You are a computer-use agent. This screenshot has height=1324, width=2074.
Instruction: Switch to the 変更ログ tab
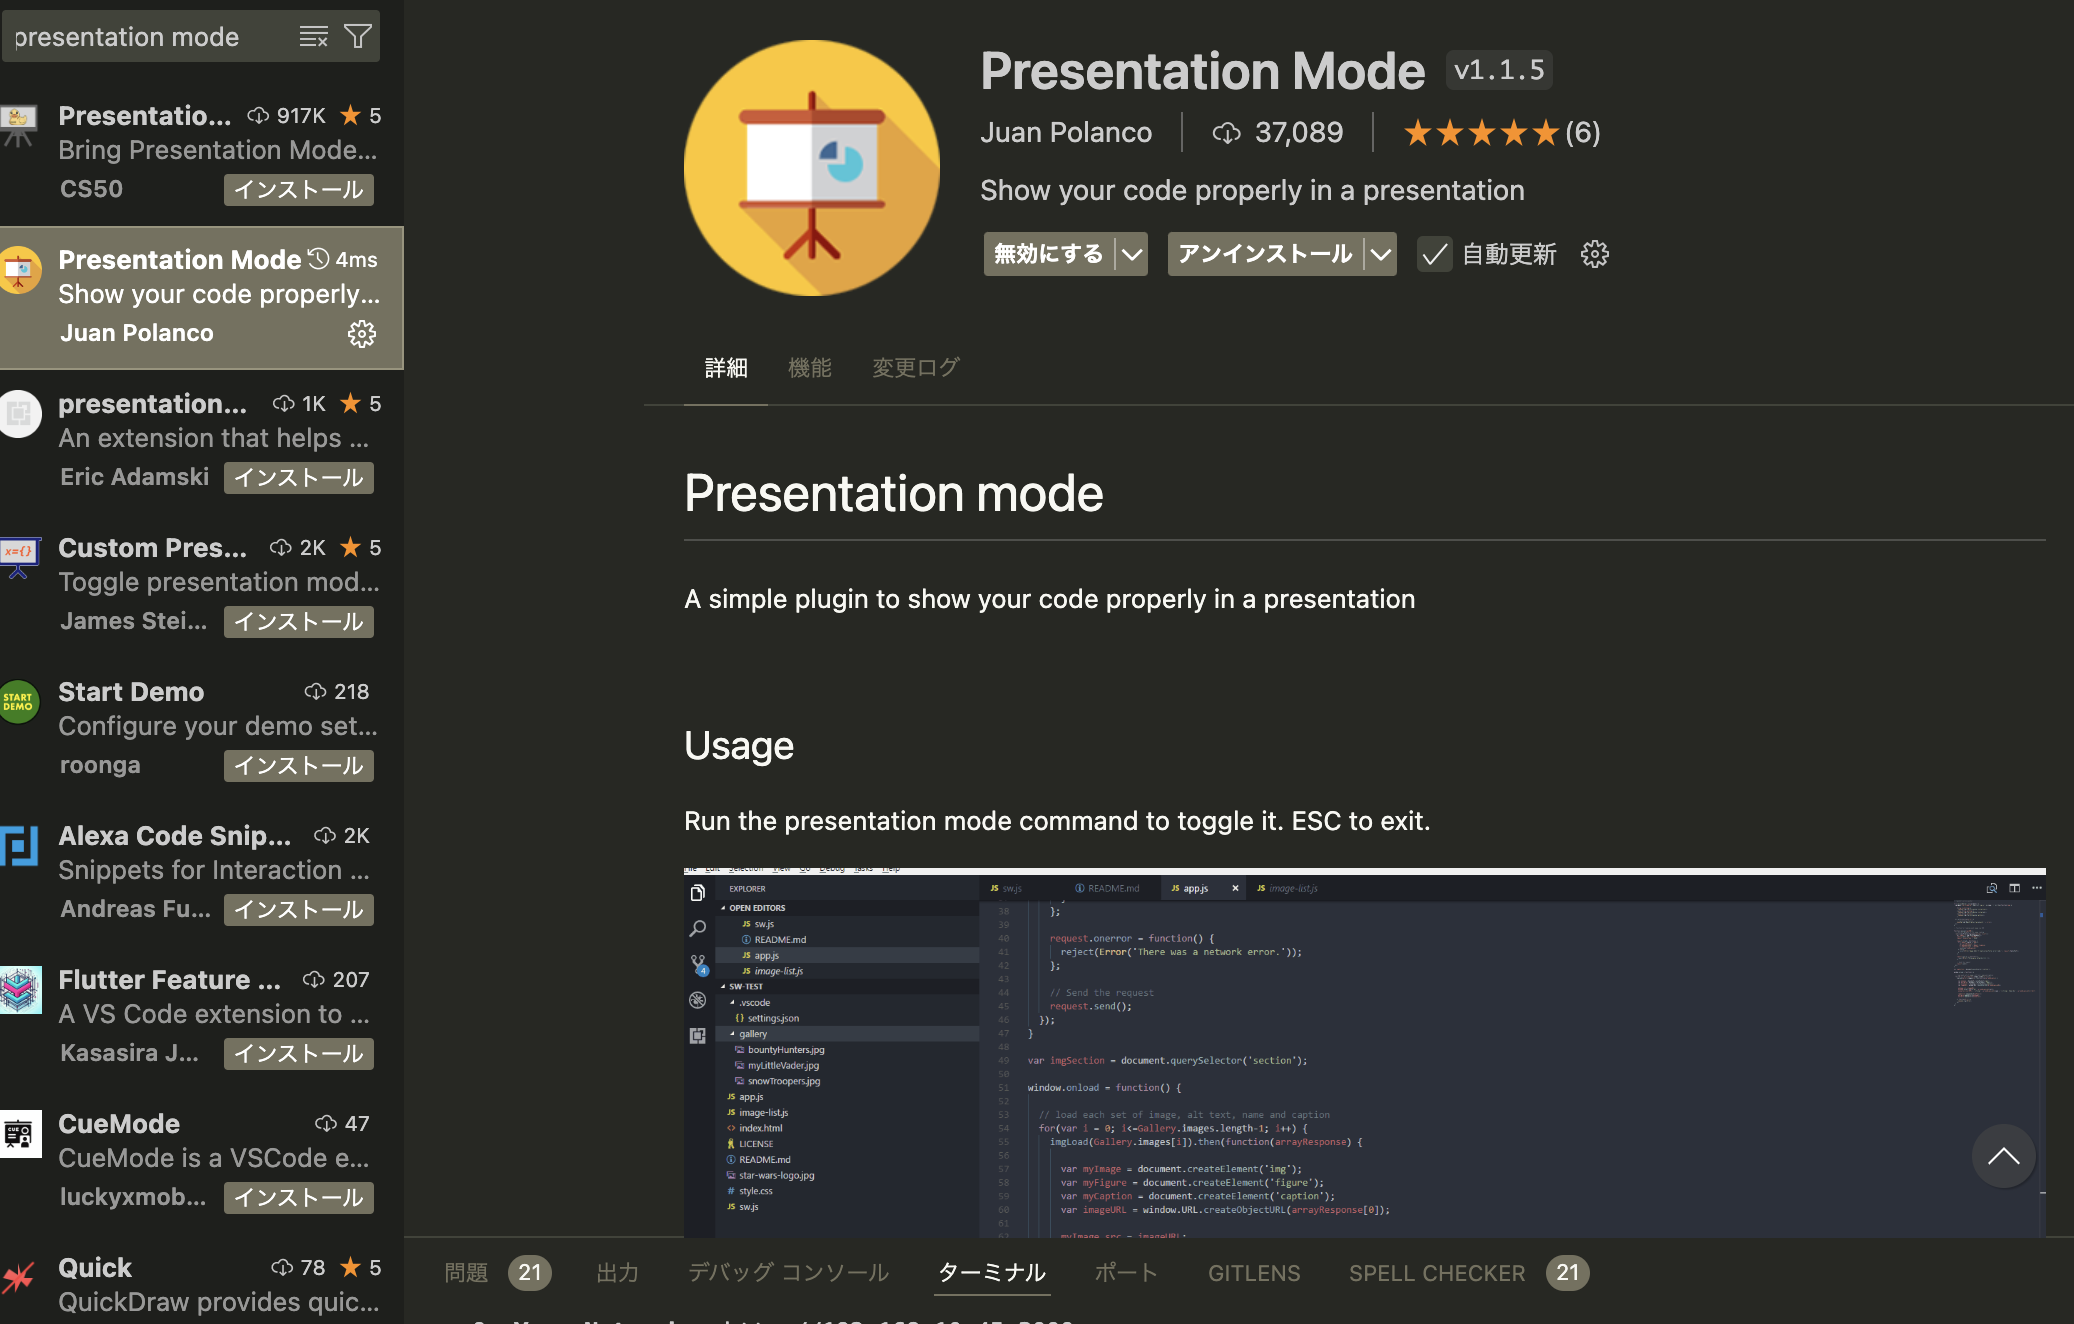915,368
